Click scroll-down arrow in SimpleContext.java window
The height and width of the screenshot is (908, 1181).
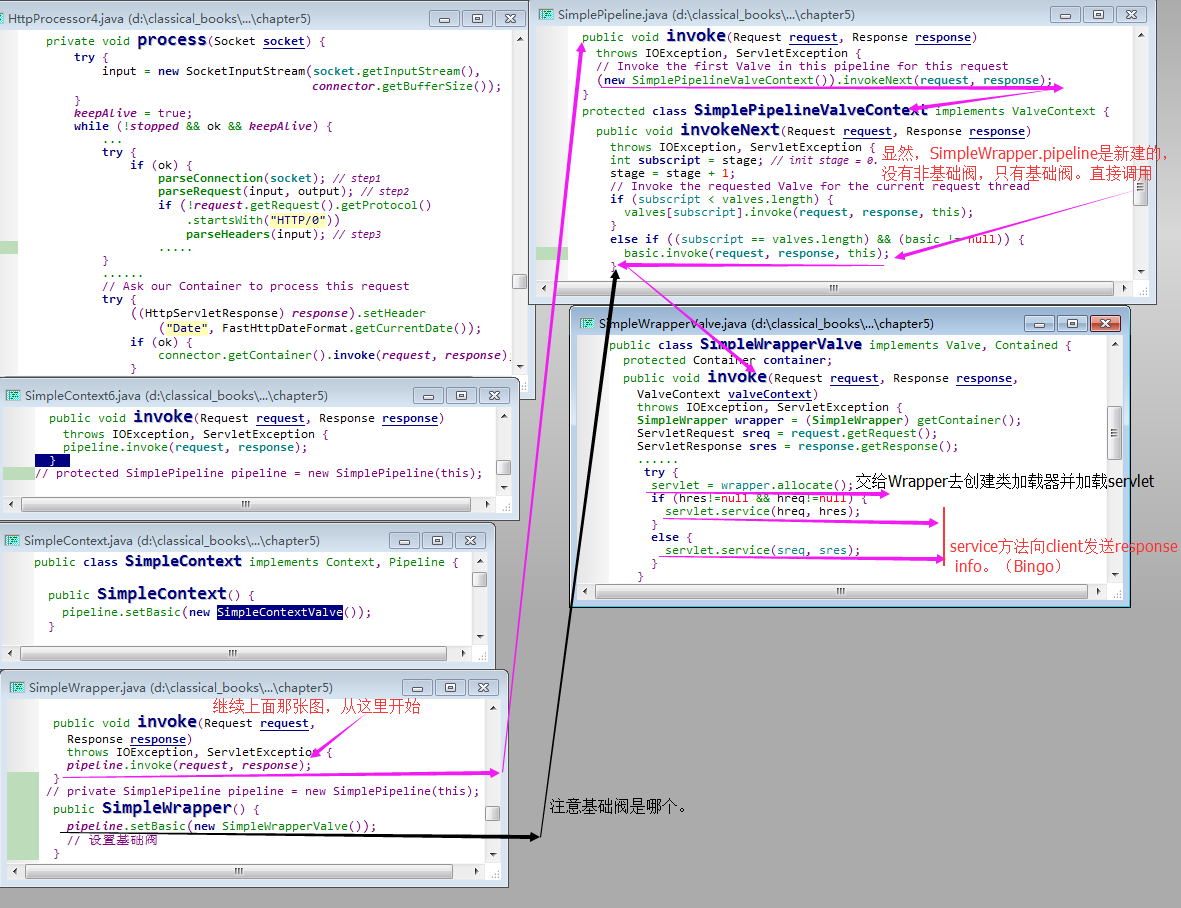click(x=480, y=637)
